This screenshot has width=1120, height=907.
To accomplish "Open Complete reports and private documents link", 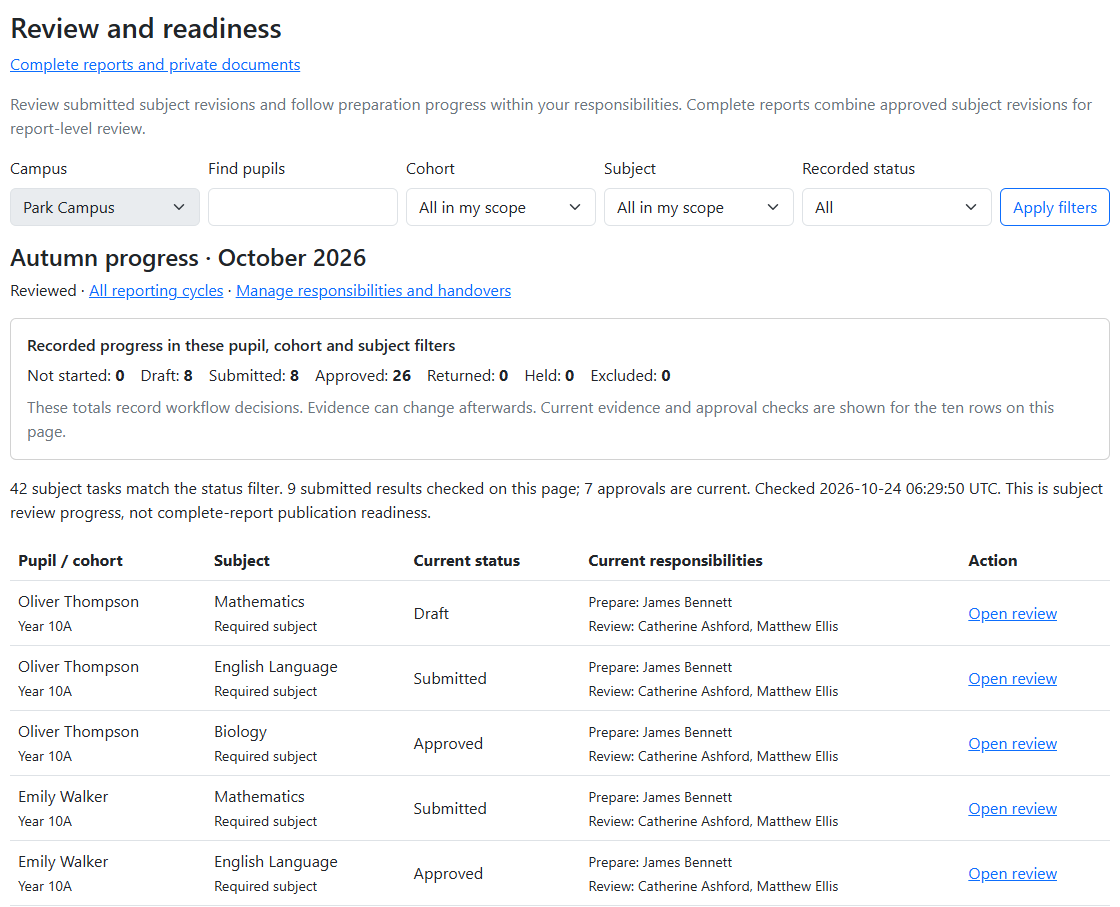I will (155, 64).
